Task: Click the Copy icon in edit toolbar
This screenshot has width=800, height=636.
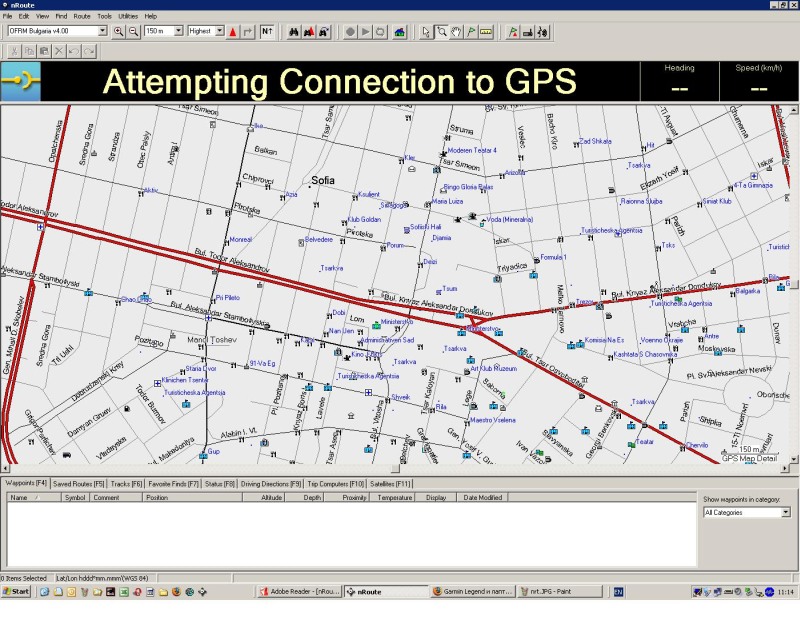Action: click(x=29, y=51)
